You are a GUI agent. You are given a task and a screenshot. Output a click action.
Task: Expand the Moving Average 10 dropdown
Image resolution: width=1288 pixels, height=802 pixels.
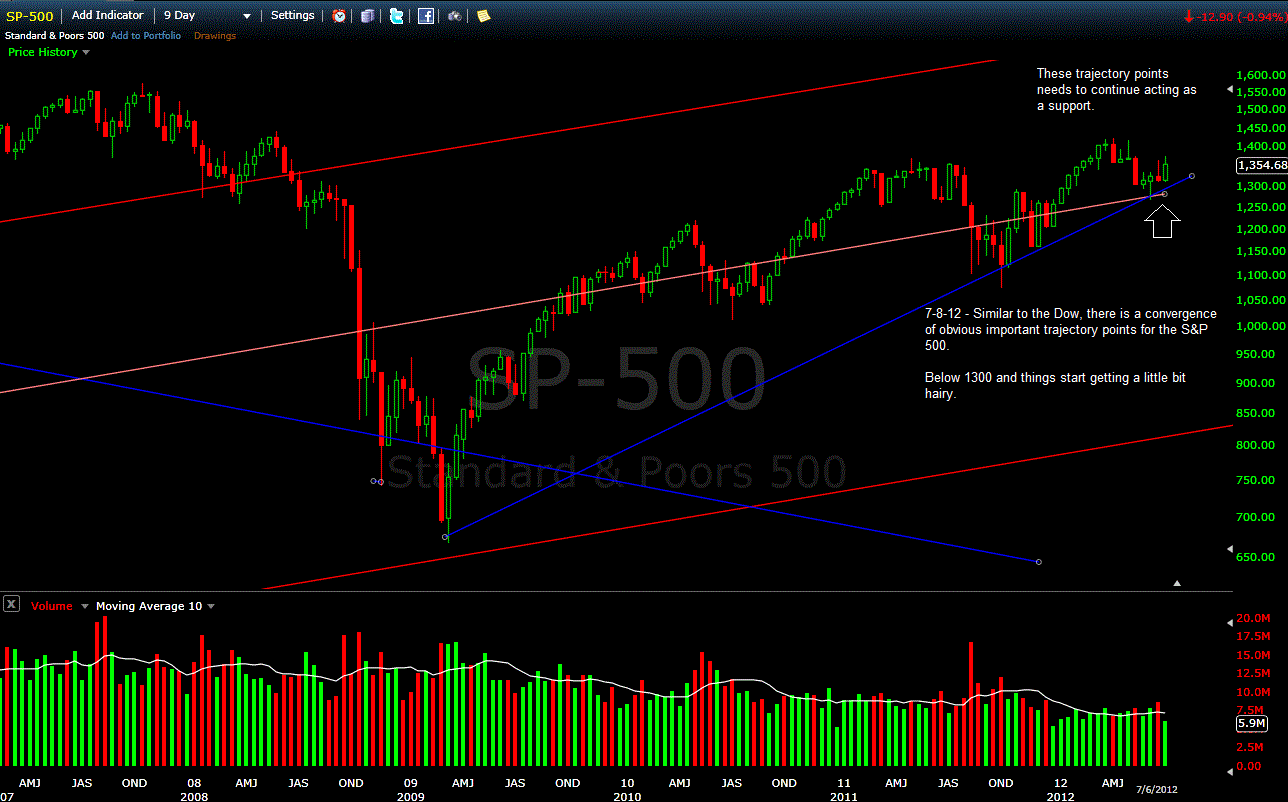211,606
